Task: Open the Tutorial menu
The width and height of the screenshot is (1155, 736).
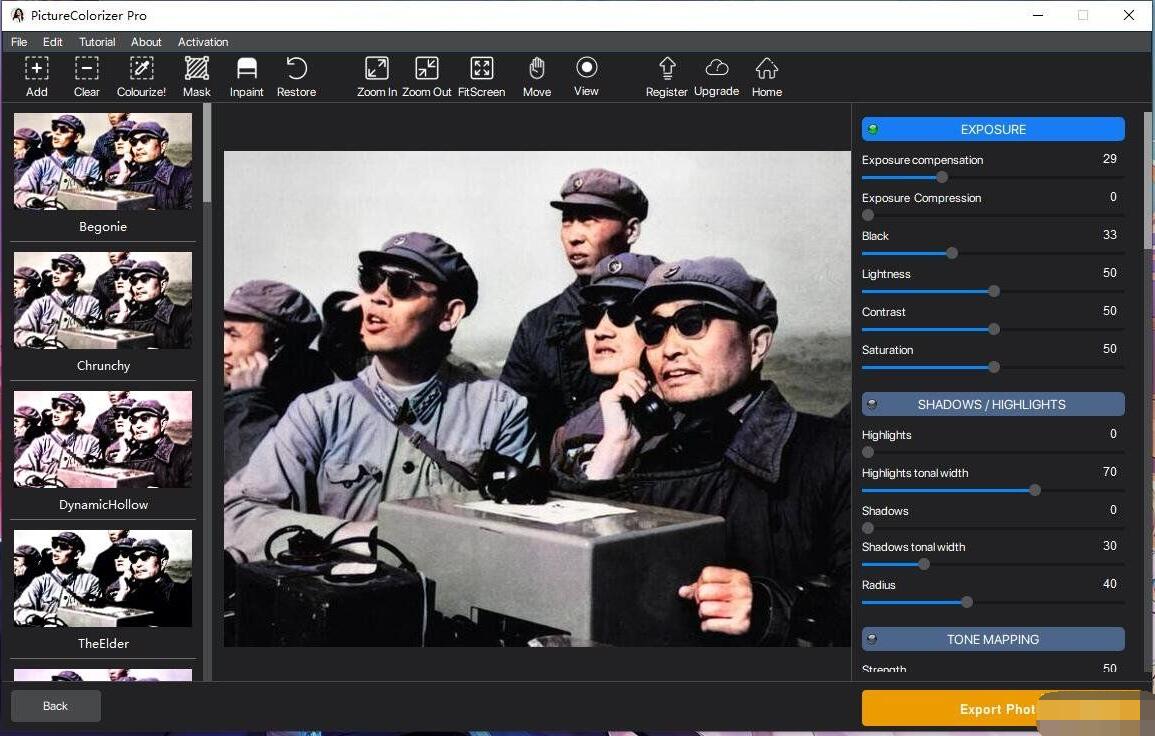Action: [x=97, y=42]
